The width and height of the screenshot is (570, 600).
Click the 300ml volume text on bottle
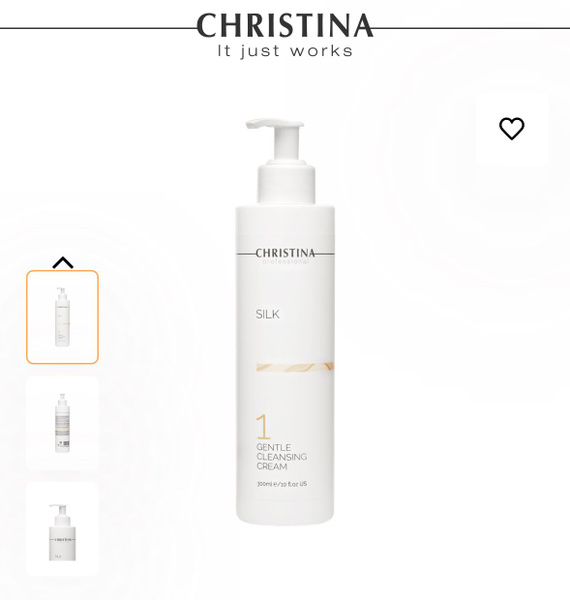pos(282,484)
